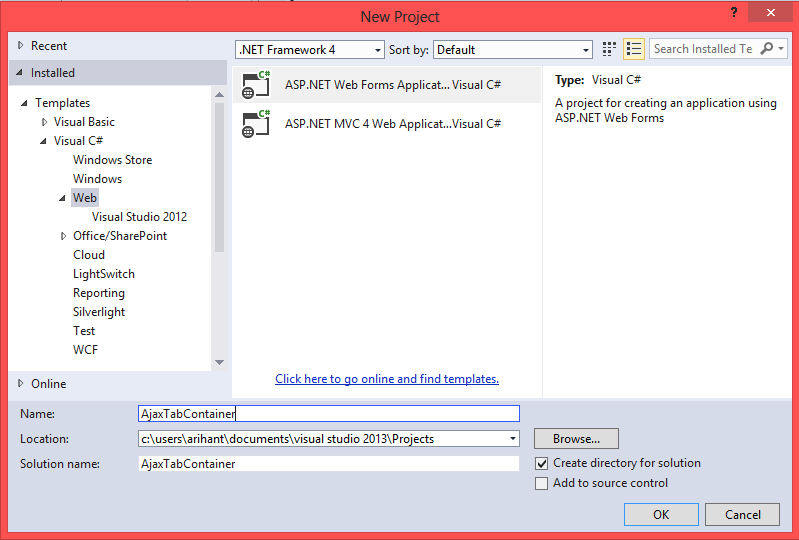
Task: Select ASP.NET MVC 4 Web Application row text
Action: click(393, 124)
